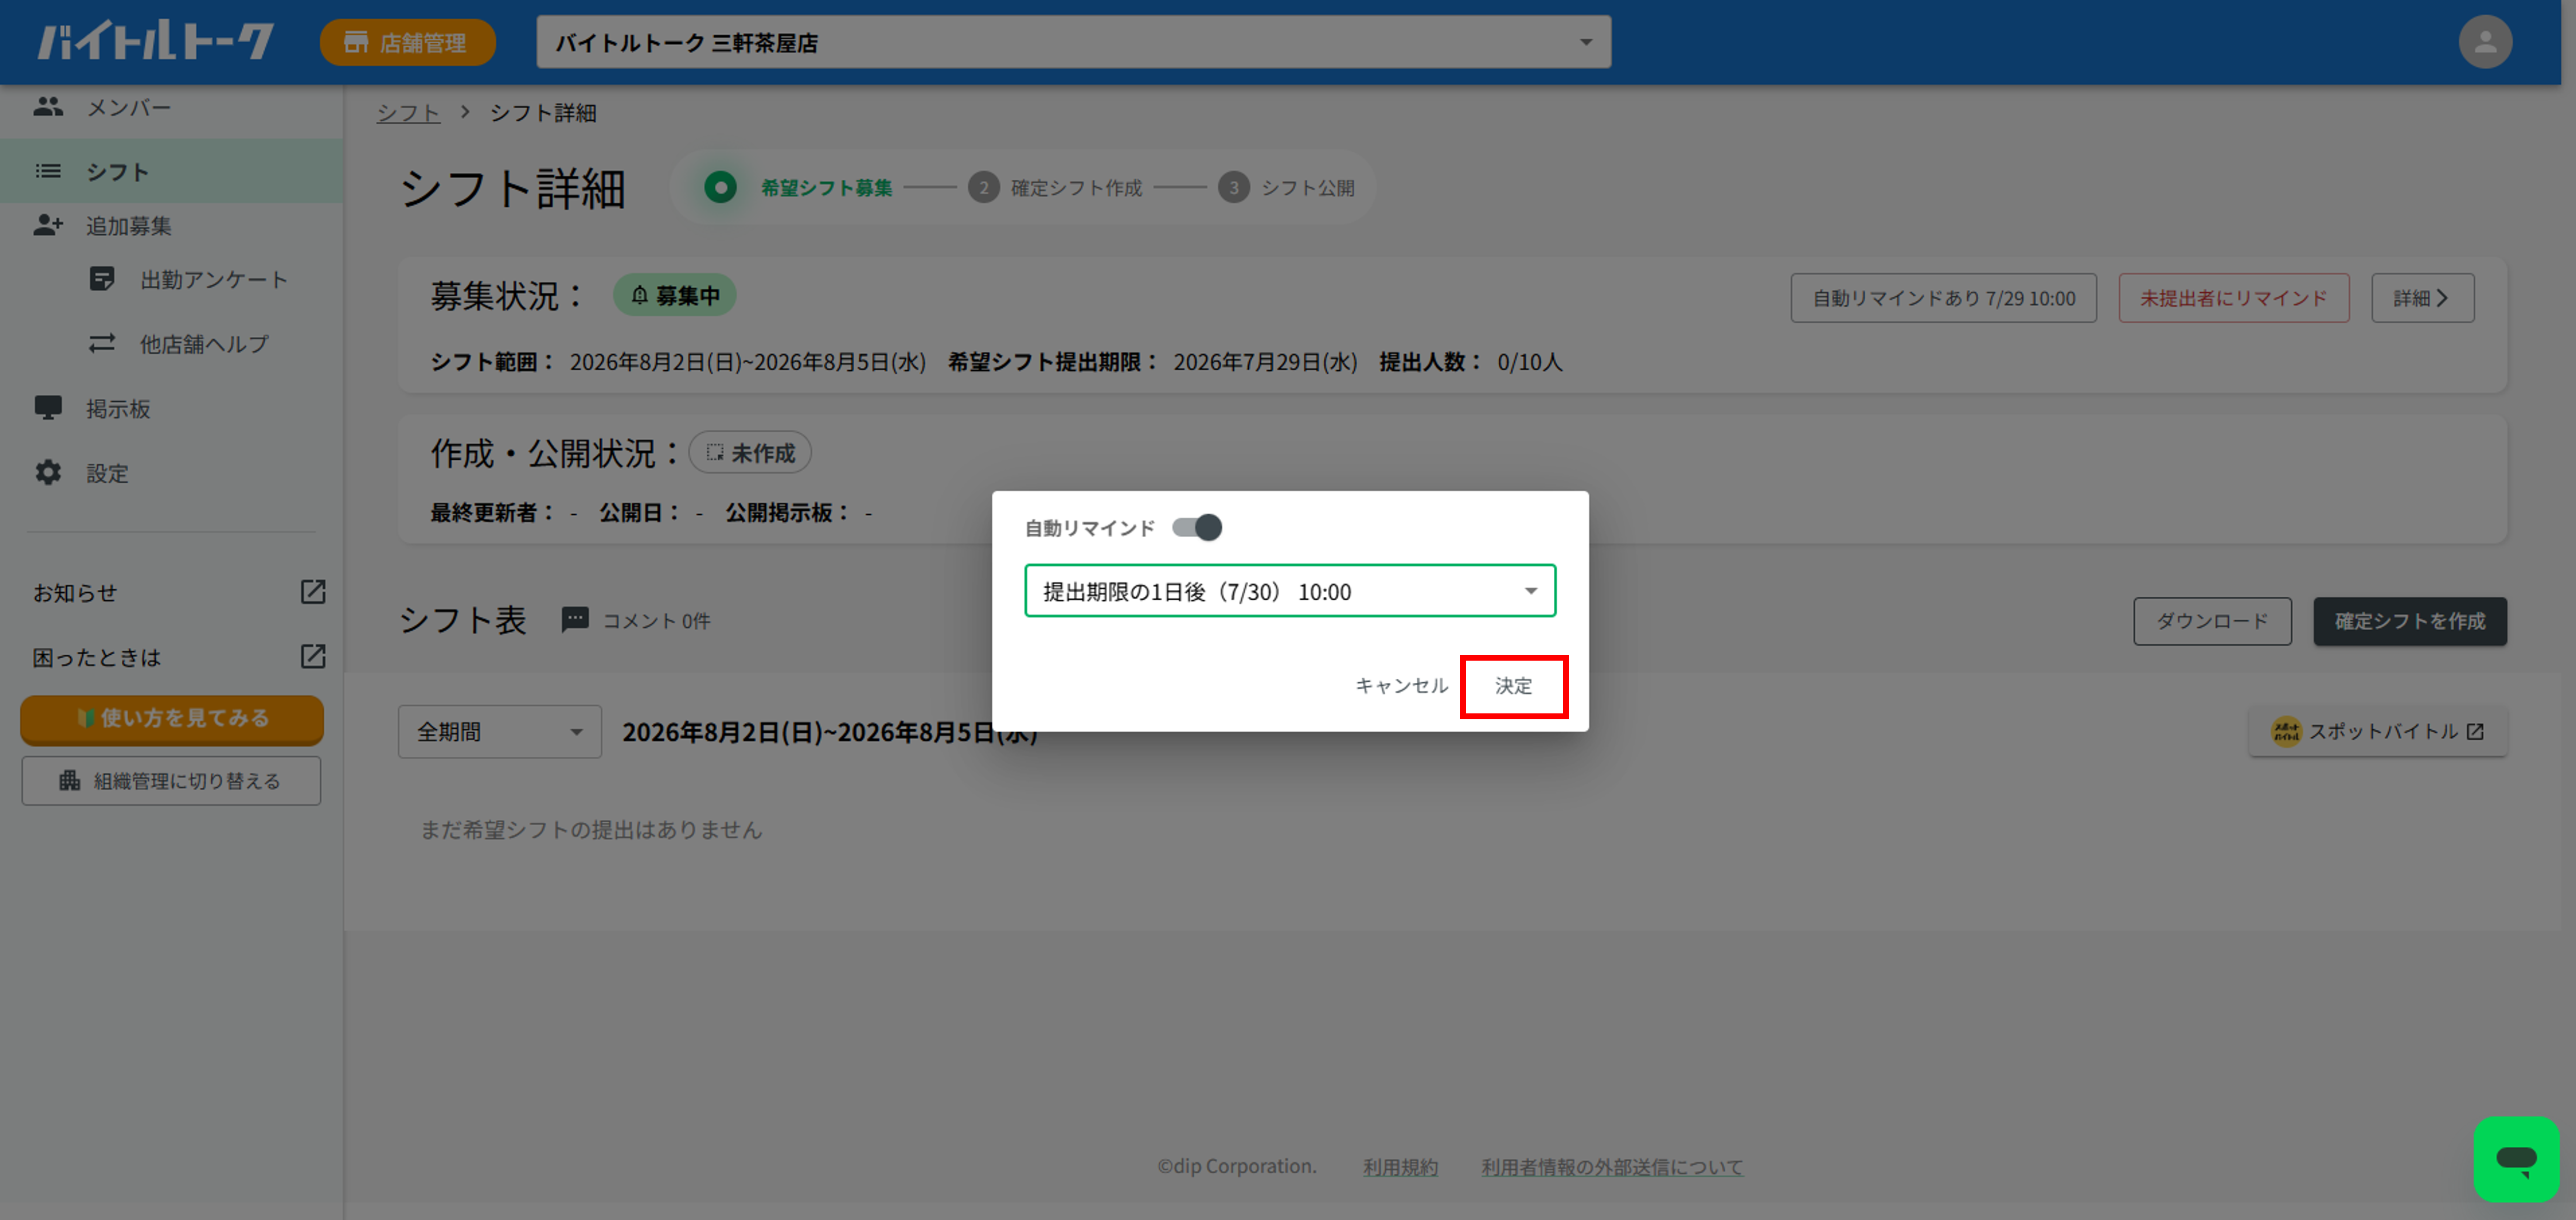
Task: Click the 掲示板 monitor icon
Action: 48,408
